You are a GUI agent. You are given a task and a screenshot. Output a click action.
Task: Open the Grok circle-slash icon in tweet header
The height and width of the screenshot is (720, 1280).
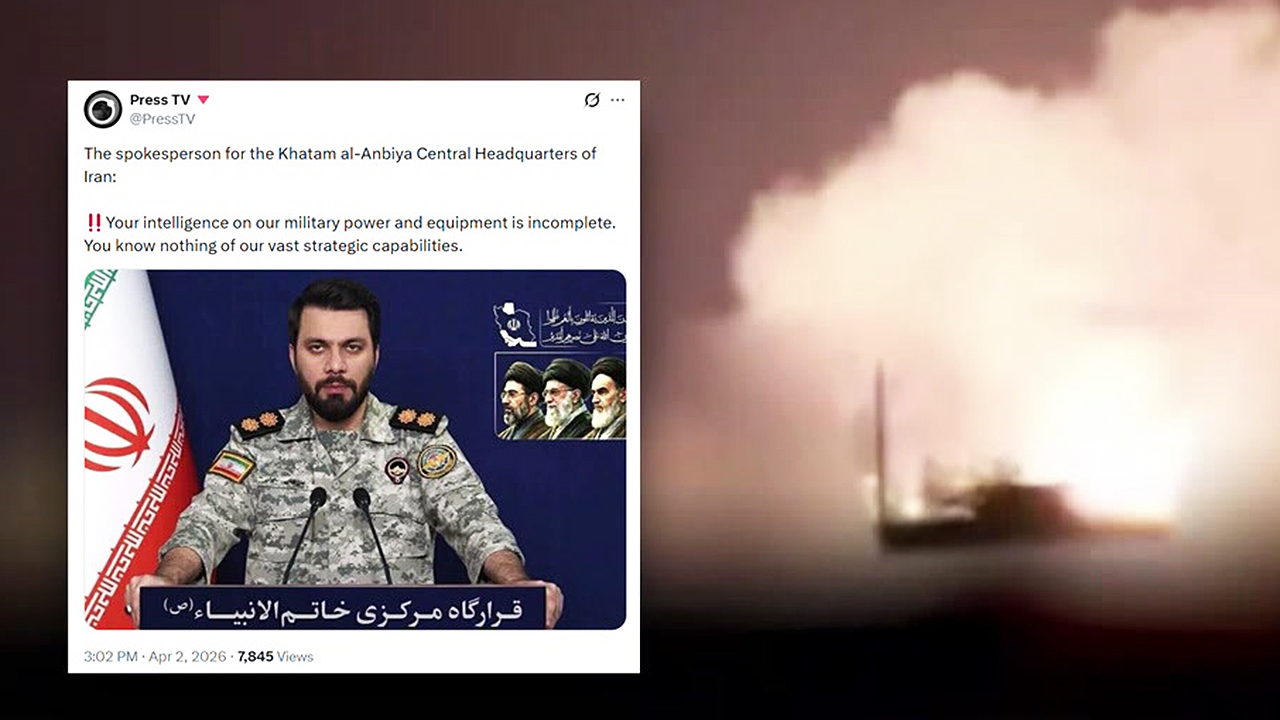pyautogui.click(x=592, y=100)
